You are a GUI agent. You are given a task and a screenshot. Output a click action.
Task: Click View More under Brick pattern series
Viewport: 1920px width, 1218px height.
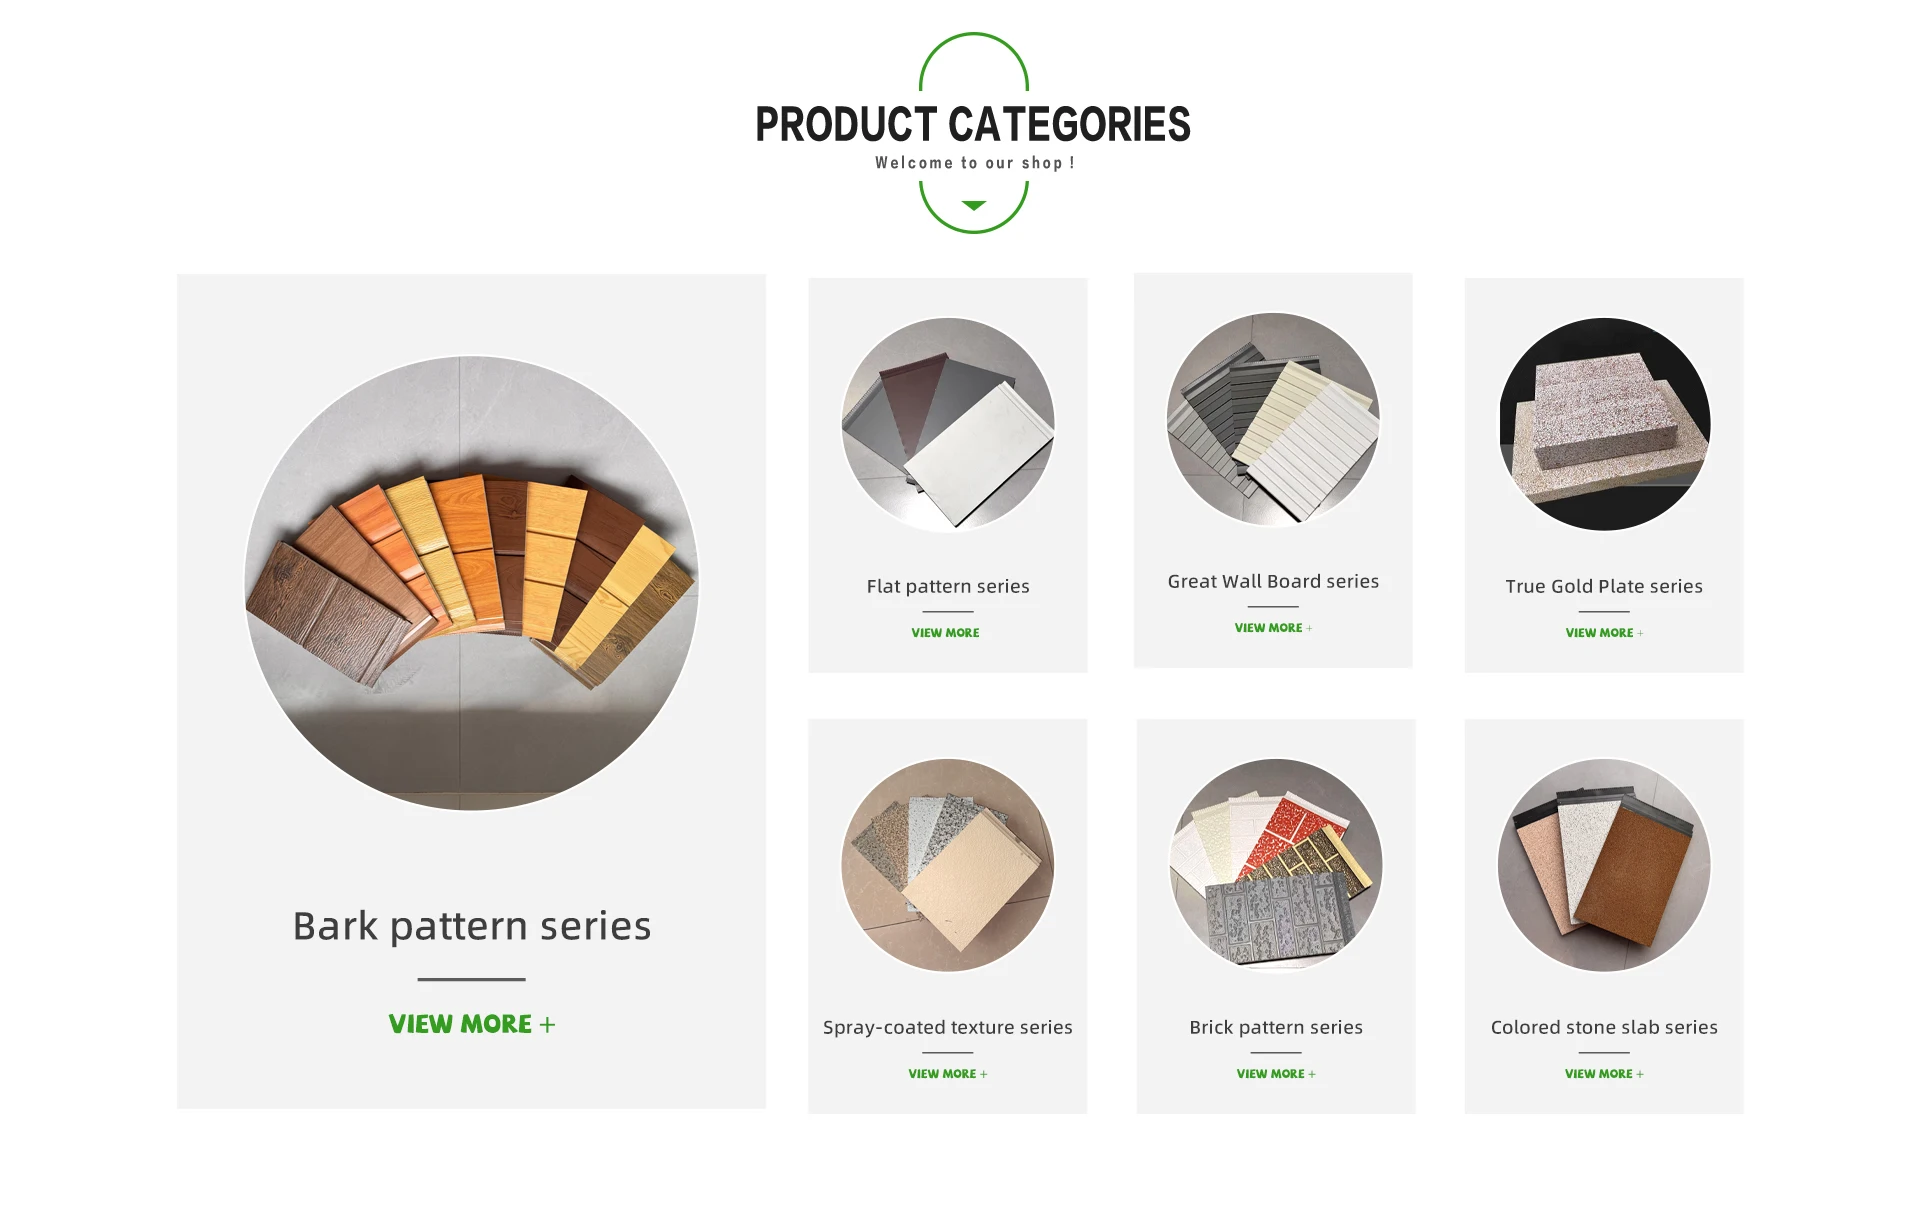coord(1275,1074)
